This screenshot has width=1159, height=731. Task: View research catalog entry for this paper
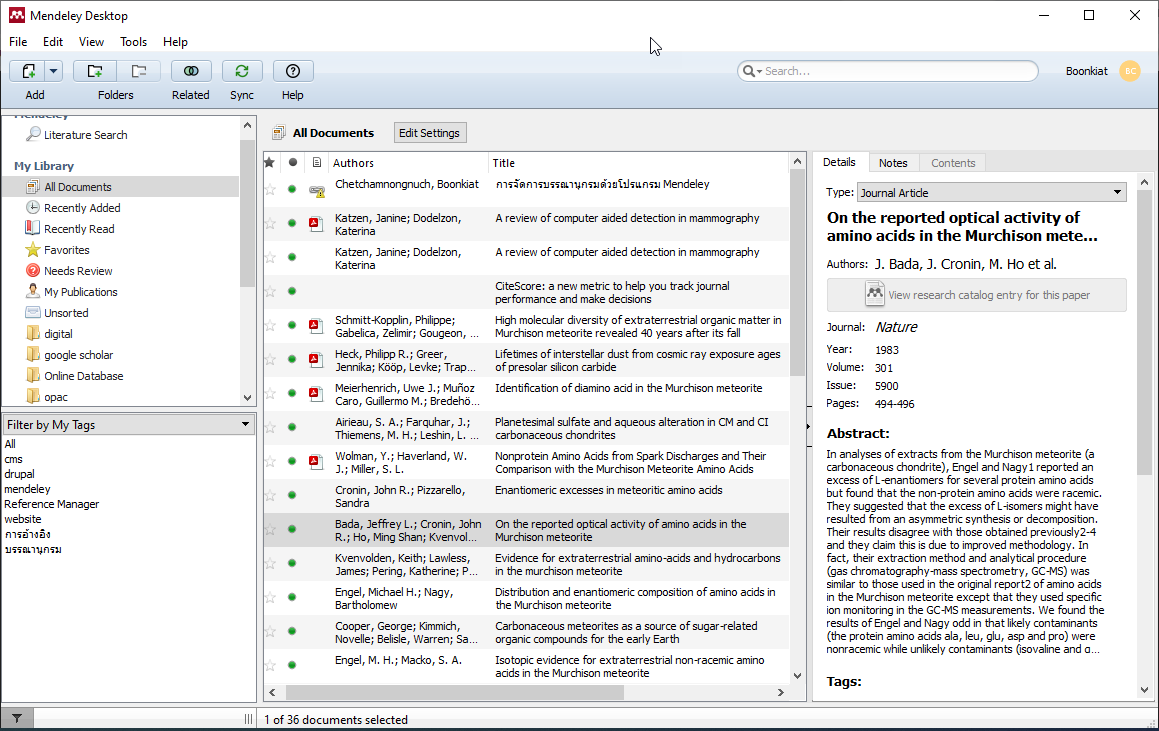point(976,295)
